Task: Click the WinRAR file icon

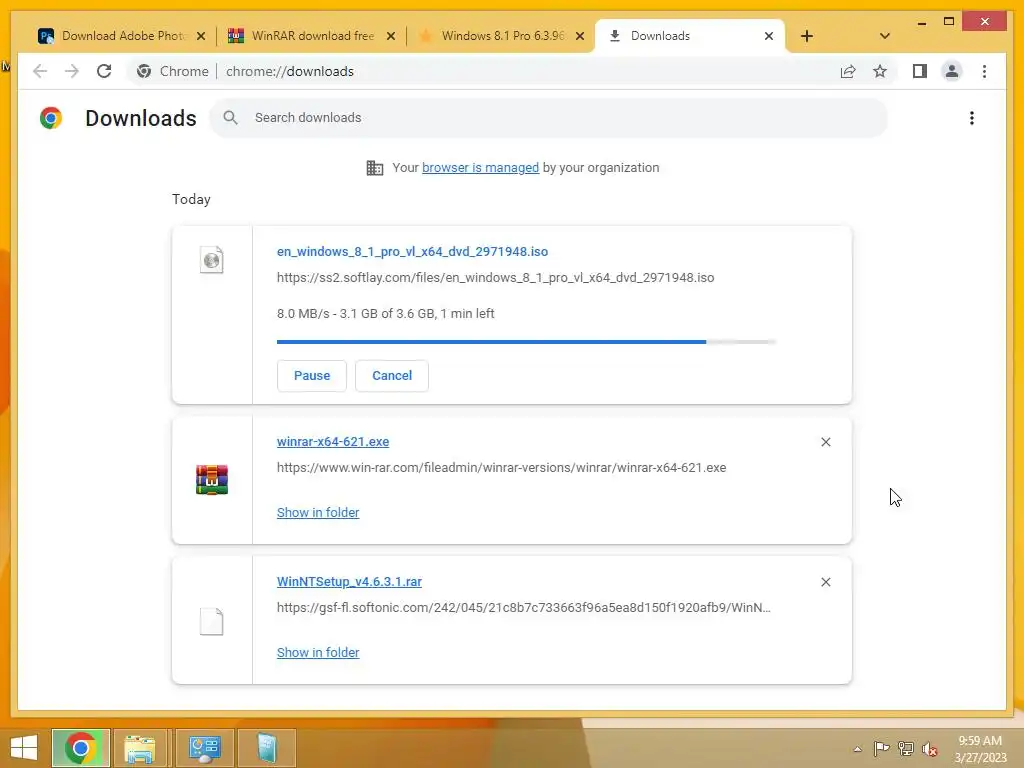Action: point(212,480)
